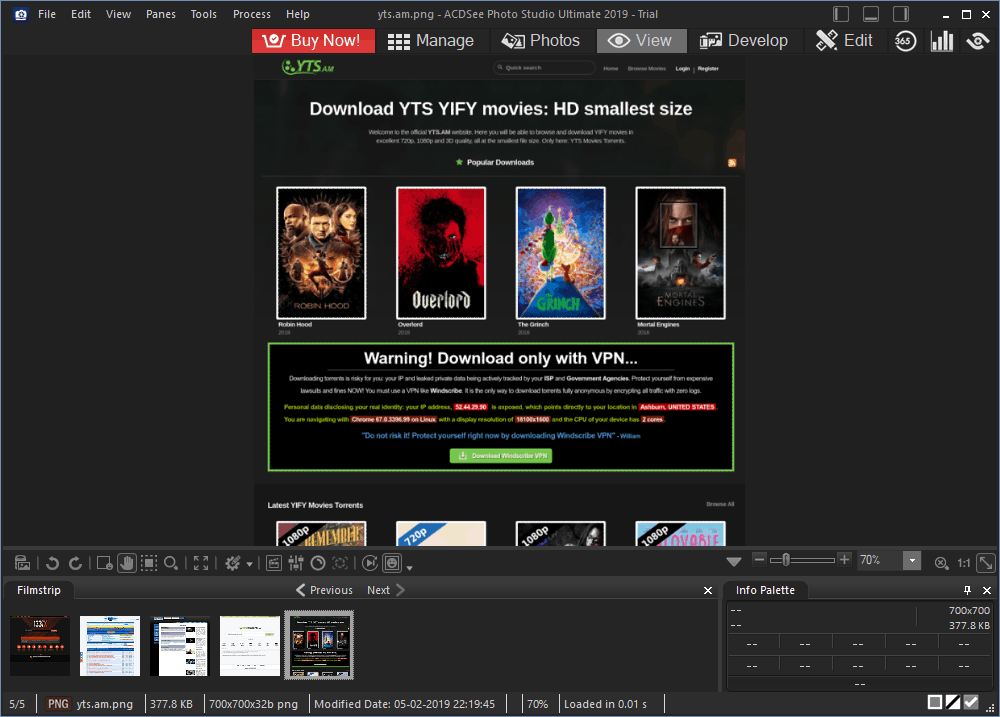Select the Filmstrip tab
Screen dimensions: 1000x717
(x=39, y=590)
